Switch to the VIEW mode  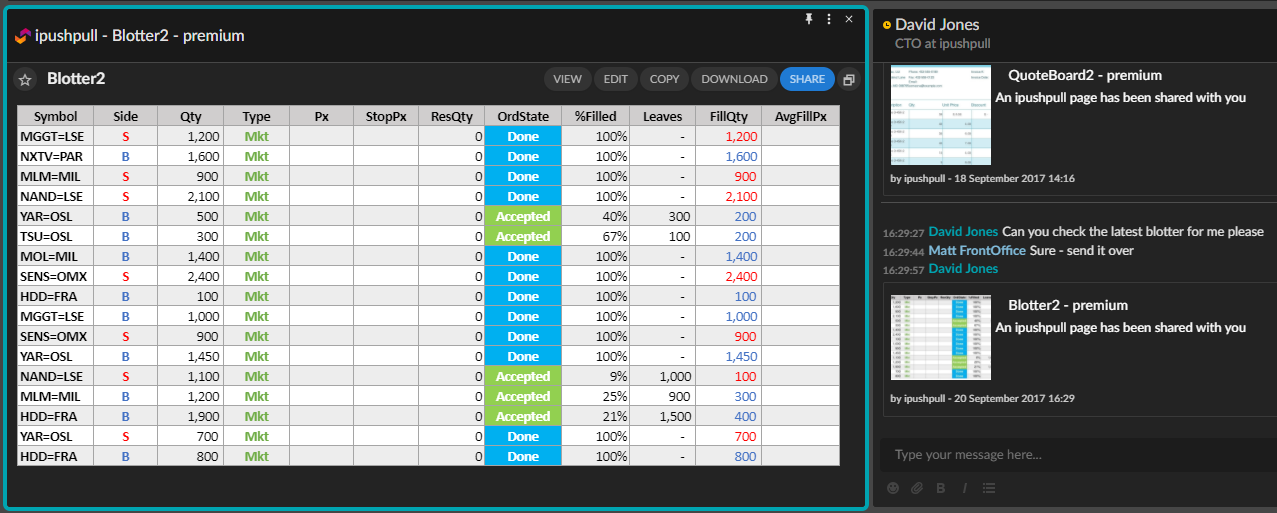567,79
